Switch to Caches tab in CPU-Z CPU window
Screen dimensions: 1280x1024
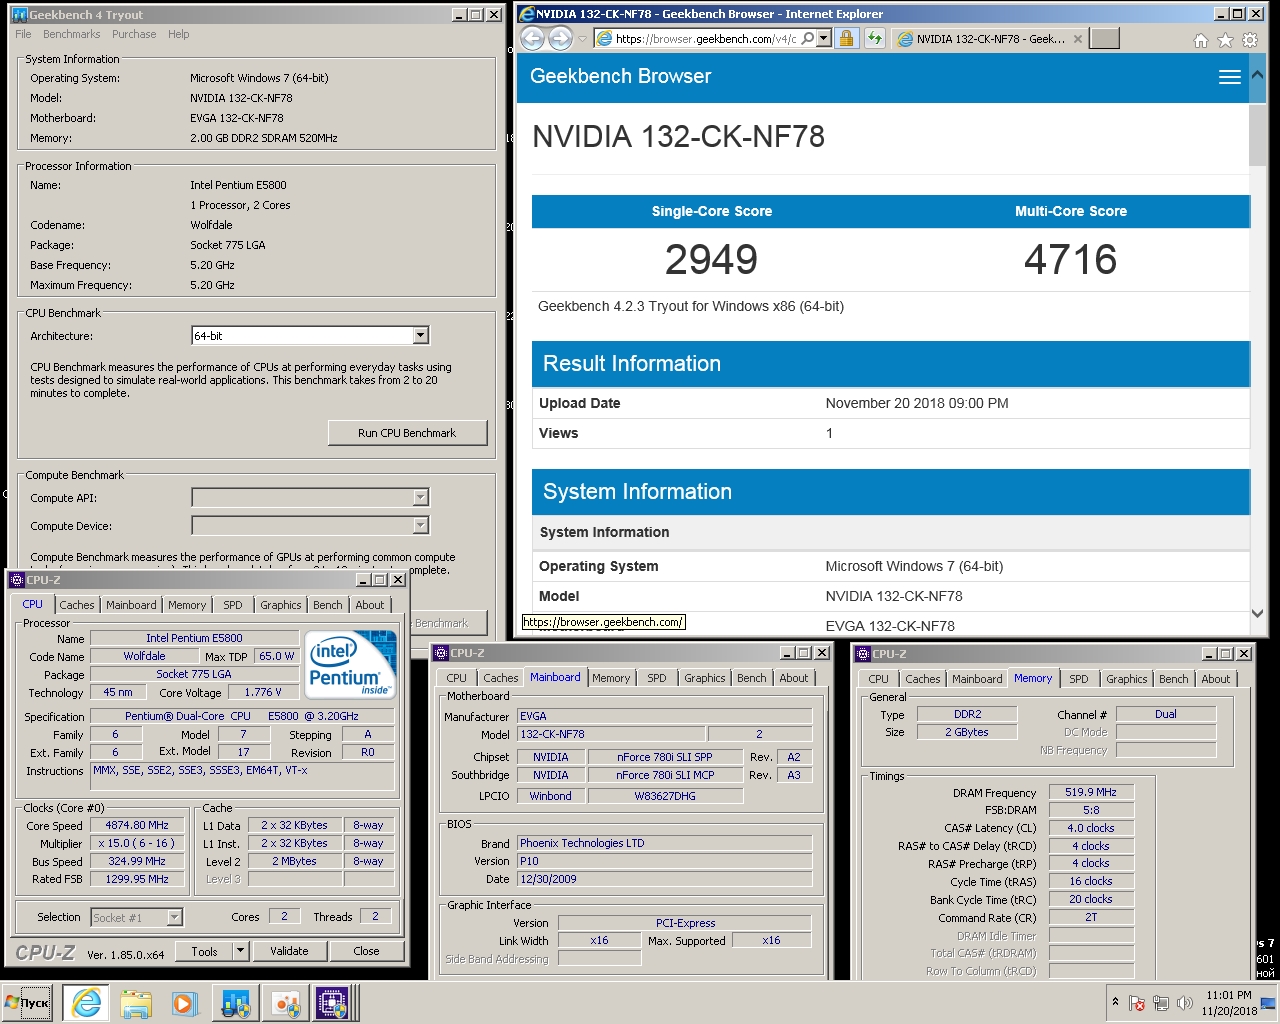76,605
